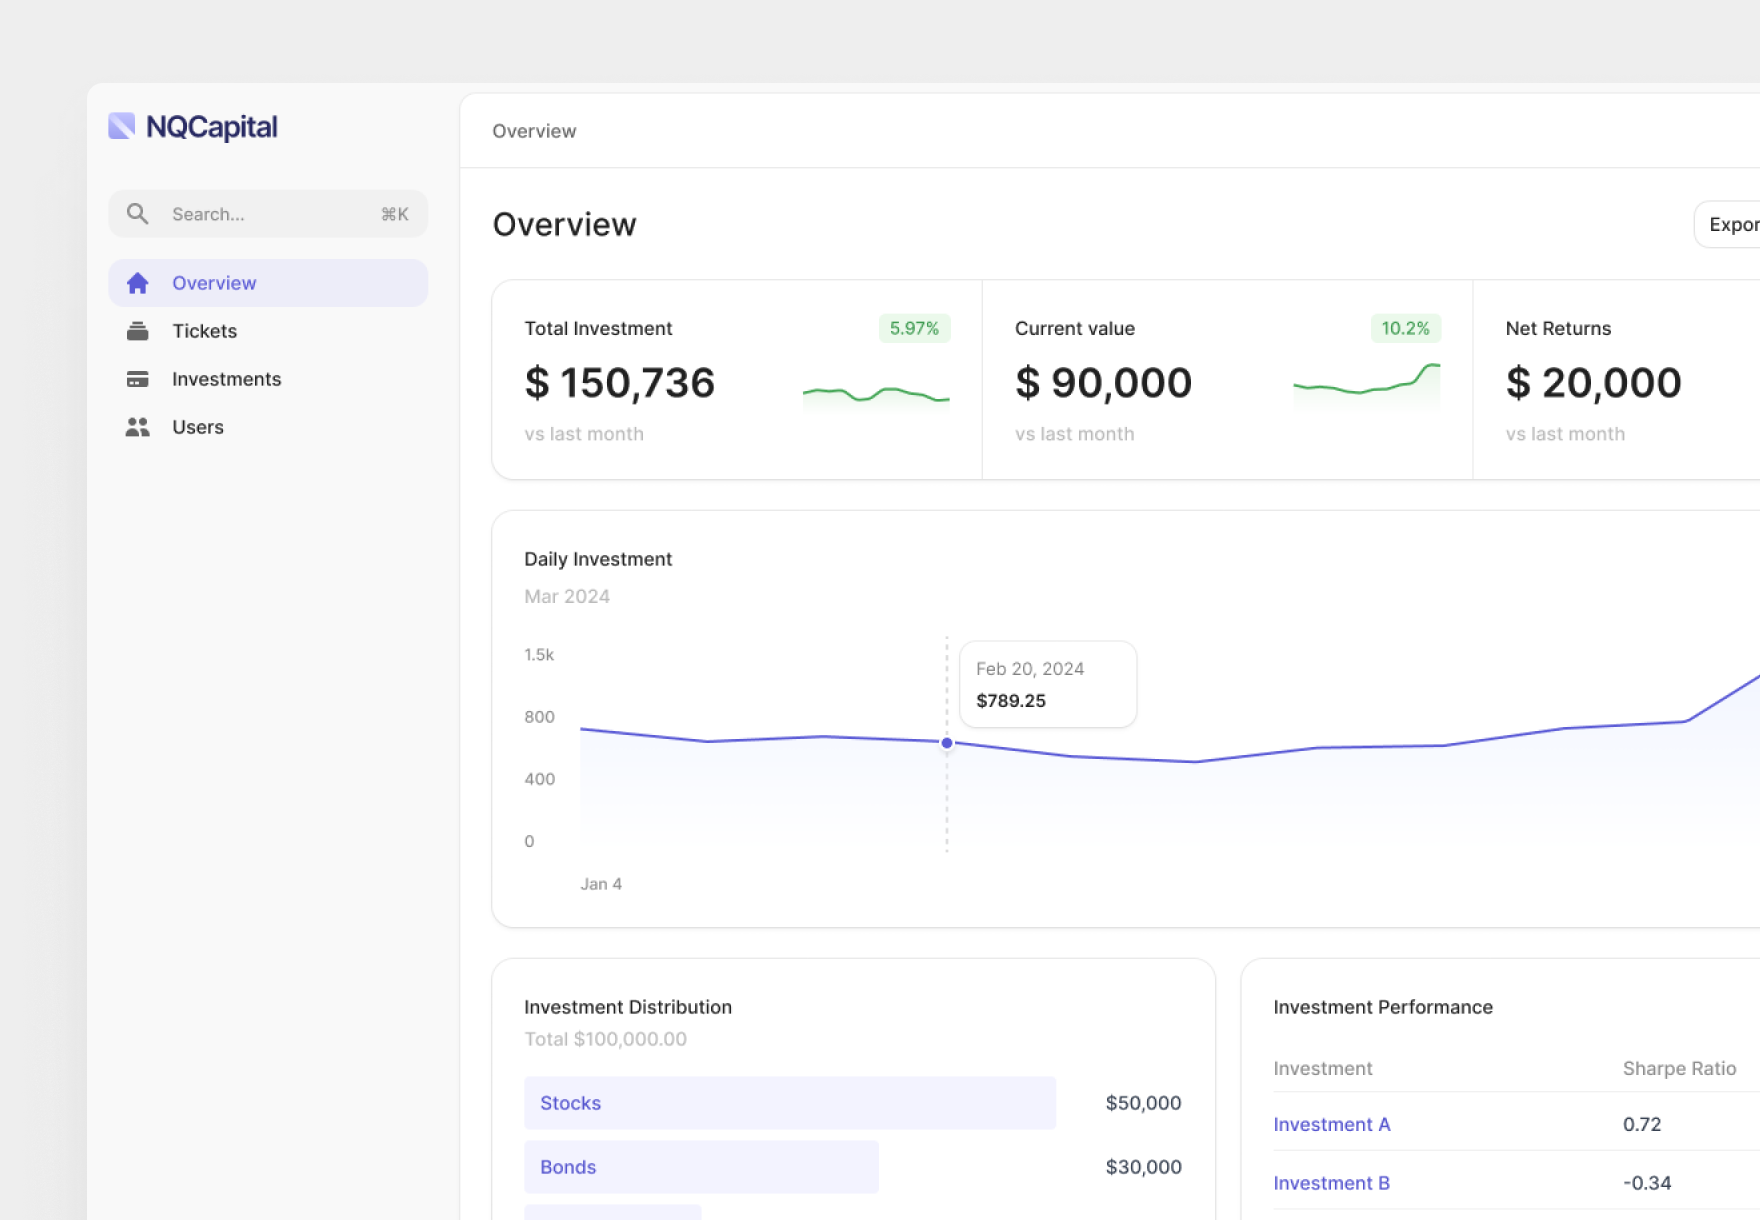
Task: Click the $ 20,000 Net Returns value
Action: (x=1593, y=383)
